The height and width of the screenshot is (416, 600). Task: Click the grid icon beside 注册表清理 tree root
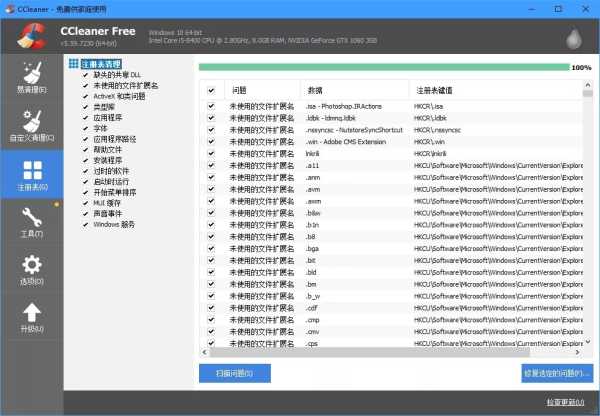tap(73, 64)
